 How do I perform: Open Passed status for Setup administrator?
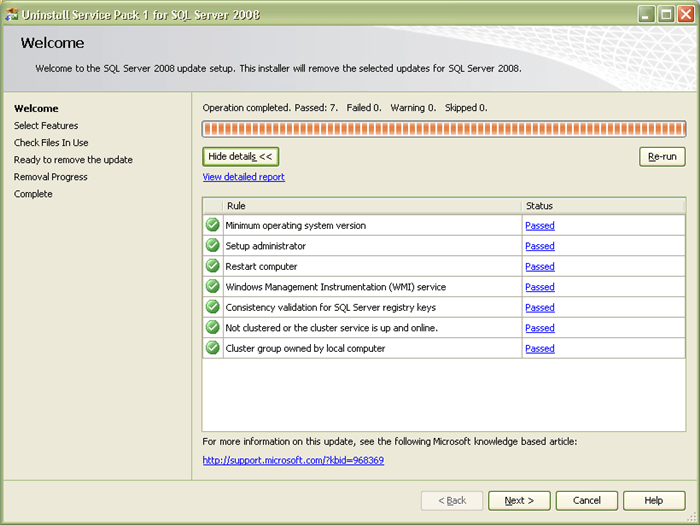pos(540,246)
